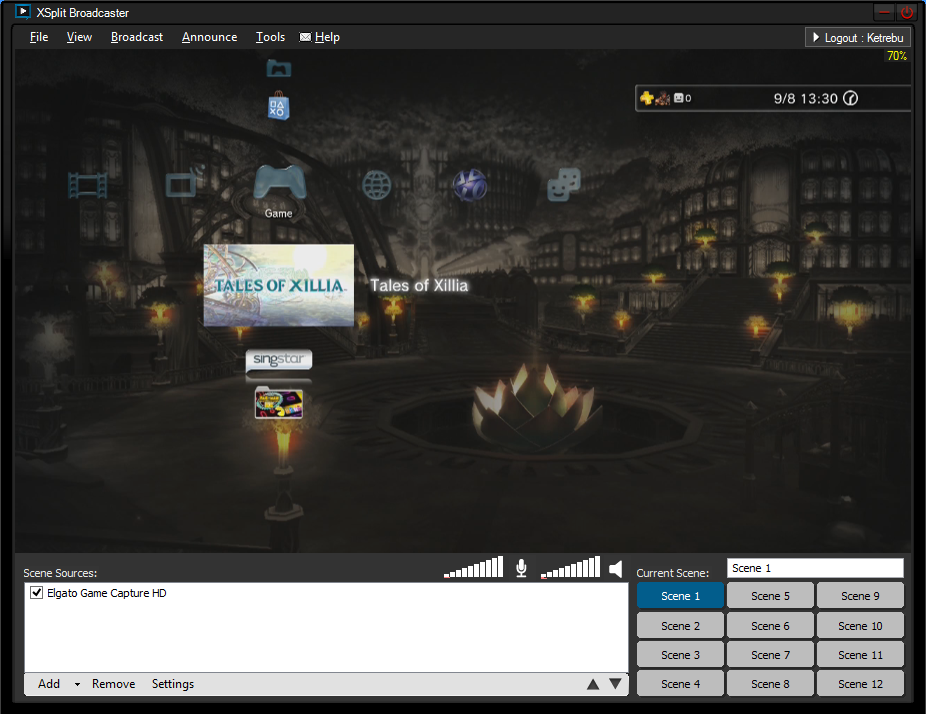The width and height of the screenshot is (926, 714).
Task: Open the Help menu
Action: (x=327, y=37)
